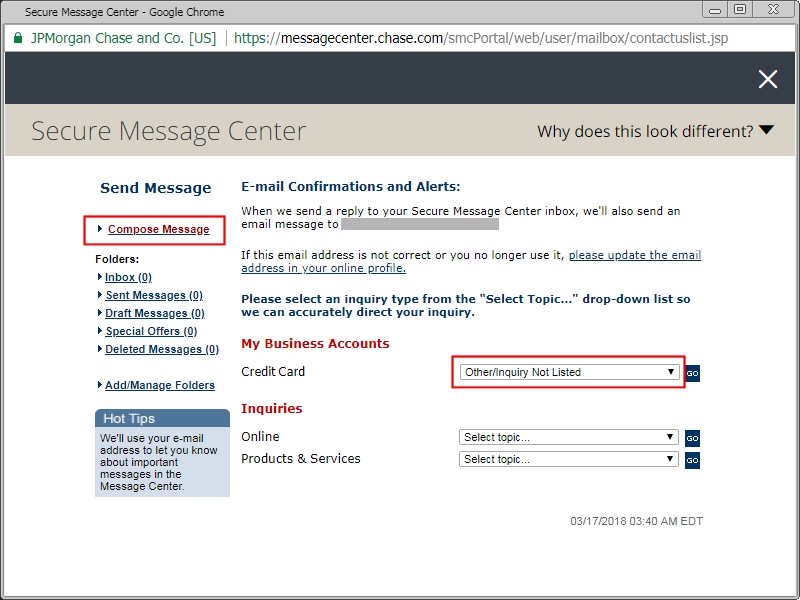Viewport: 800px width, 600px height.
Task: Click the GO button next to Products & Services
Action: [x=692, y=460]
